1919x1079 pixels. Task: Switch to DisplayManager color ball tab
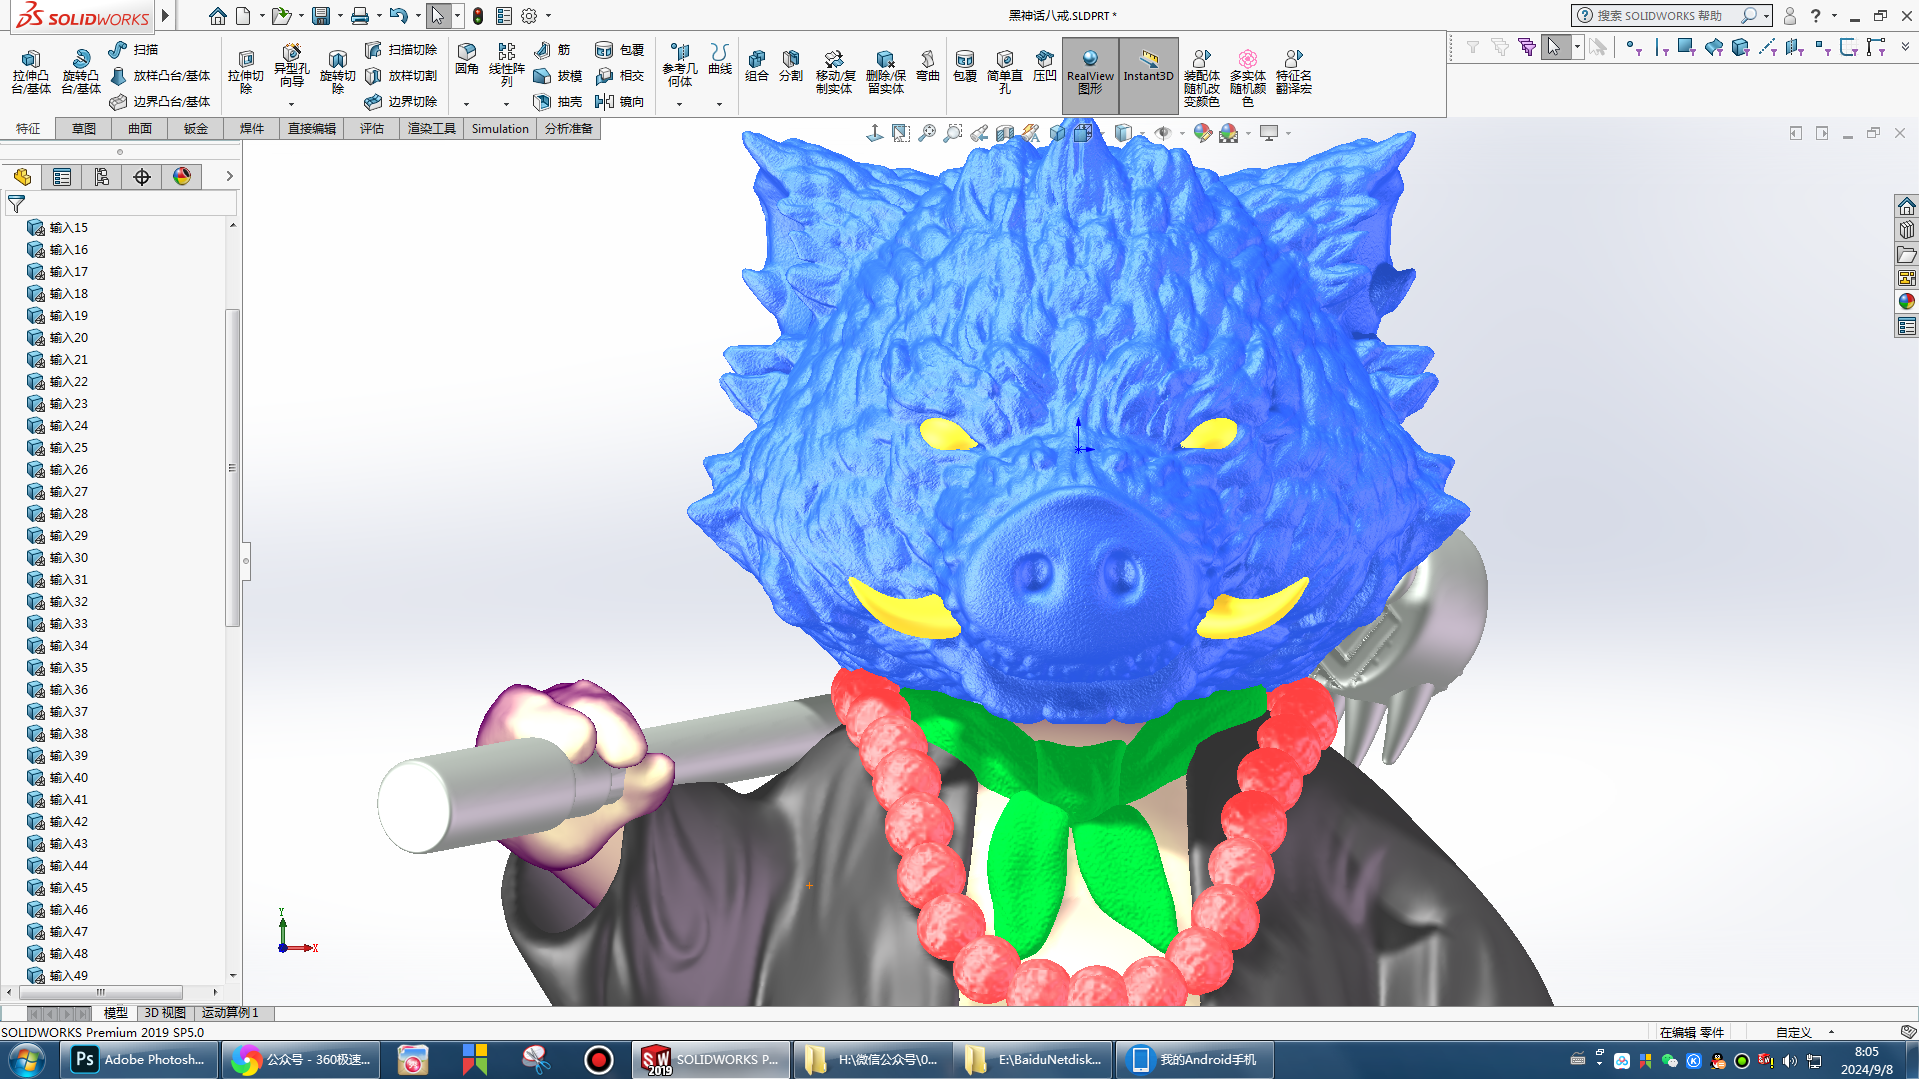point(182,177)
